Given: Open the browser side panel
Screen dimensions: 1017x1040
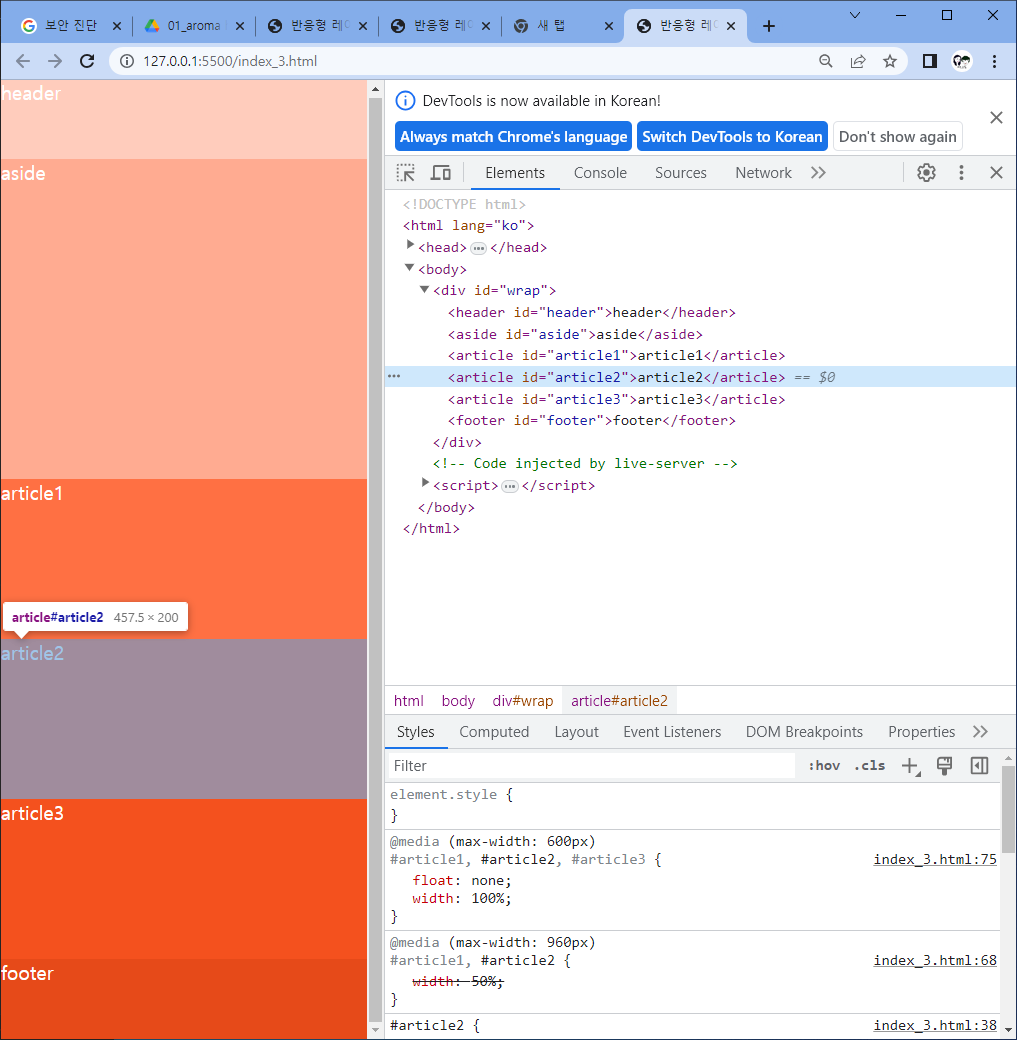Looking at the screenshot, I should pos(929,61).
